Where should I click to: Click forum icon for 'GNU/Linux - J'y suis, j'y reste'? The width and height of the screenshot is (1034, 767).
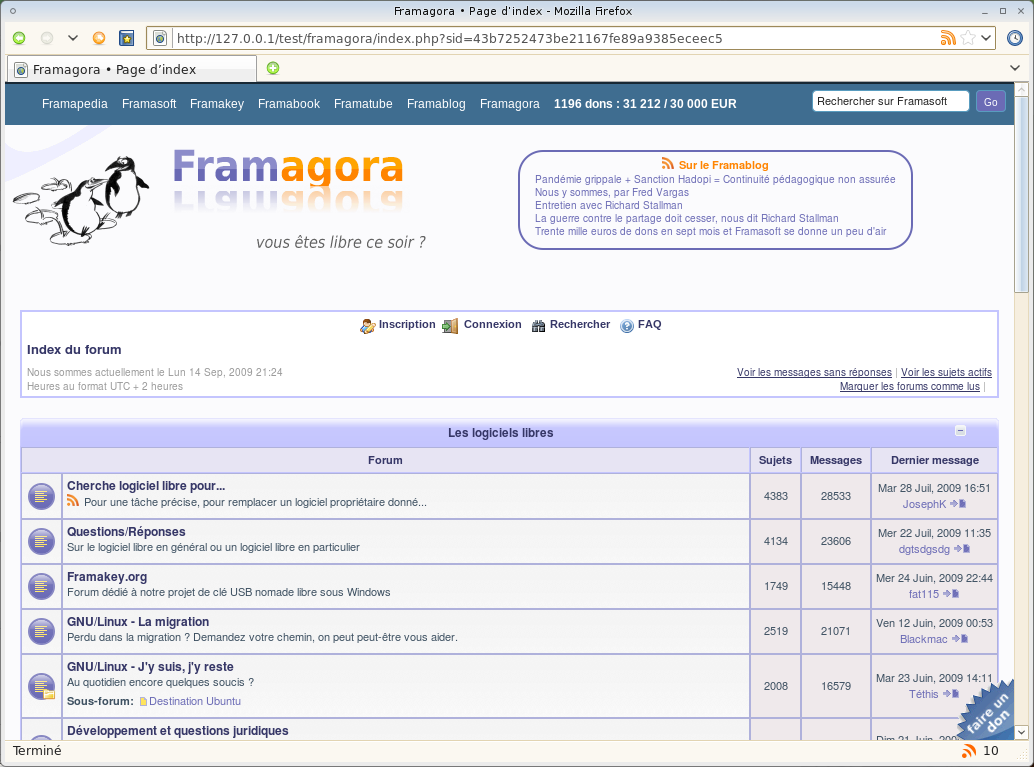tap(41, 686)
